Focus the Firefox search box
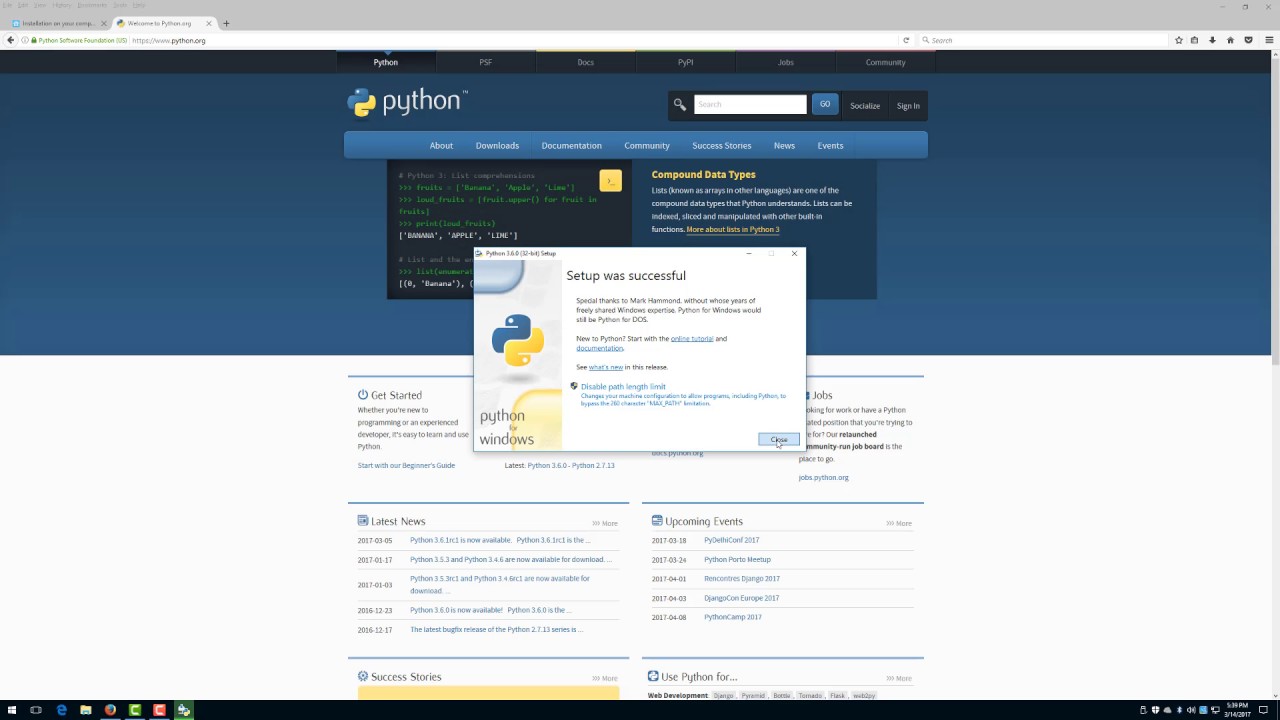The height and width of the screenshot is (720, 1280). (1043, 40)
